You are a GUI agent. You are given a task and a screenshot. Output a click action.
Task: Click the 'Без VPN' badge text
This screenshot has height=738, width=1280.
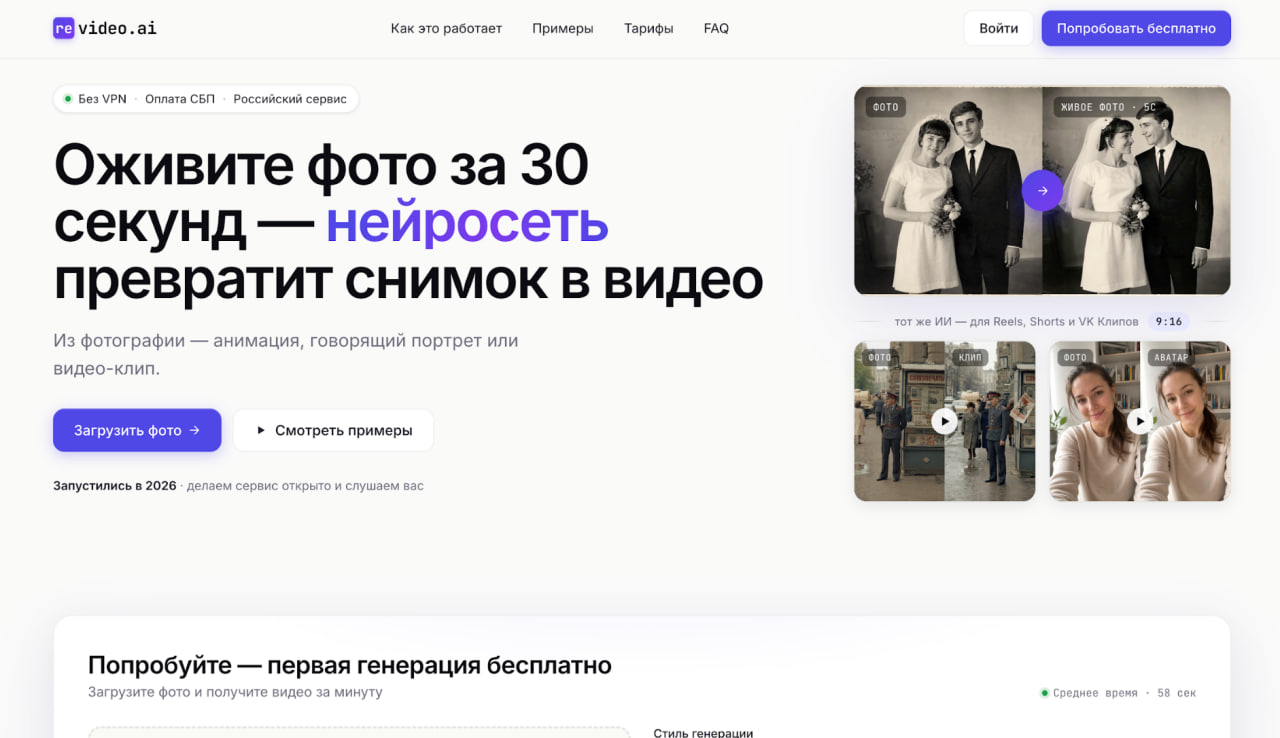102,99
